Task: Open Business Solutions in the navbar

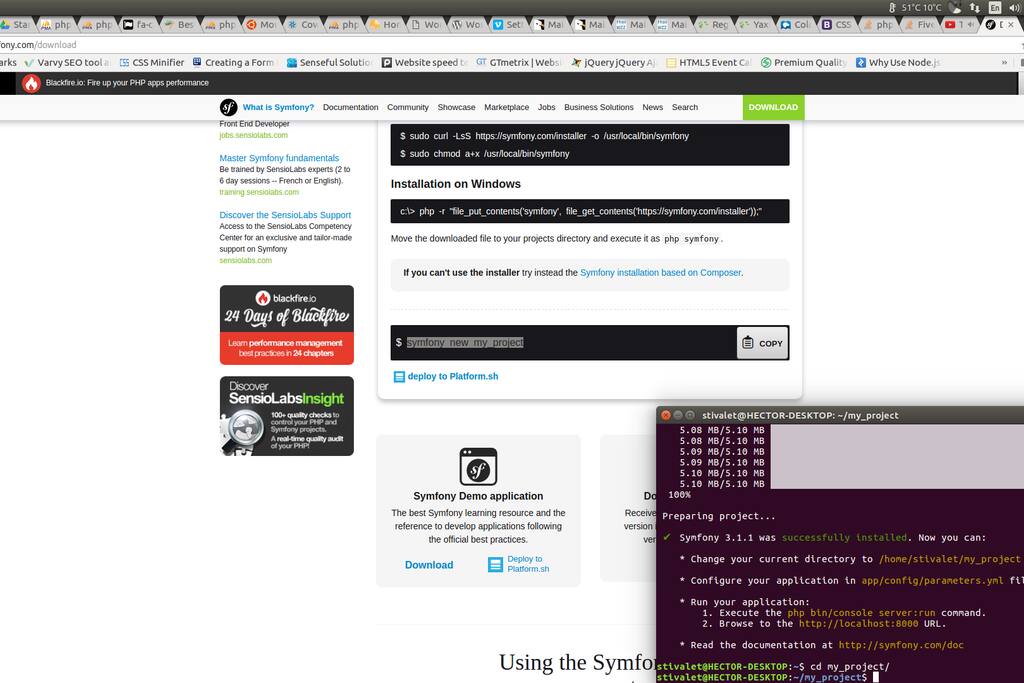Action: (x=599, y=107)
